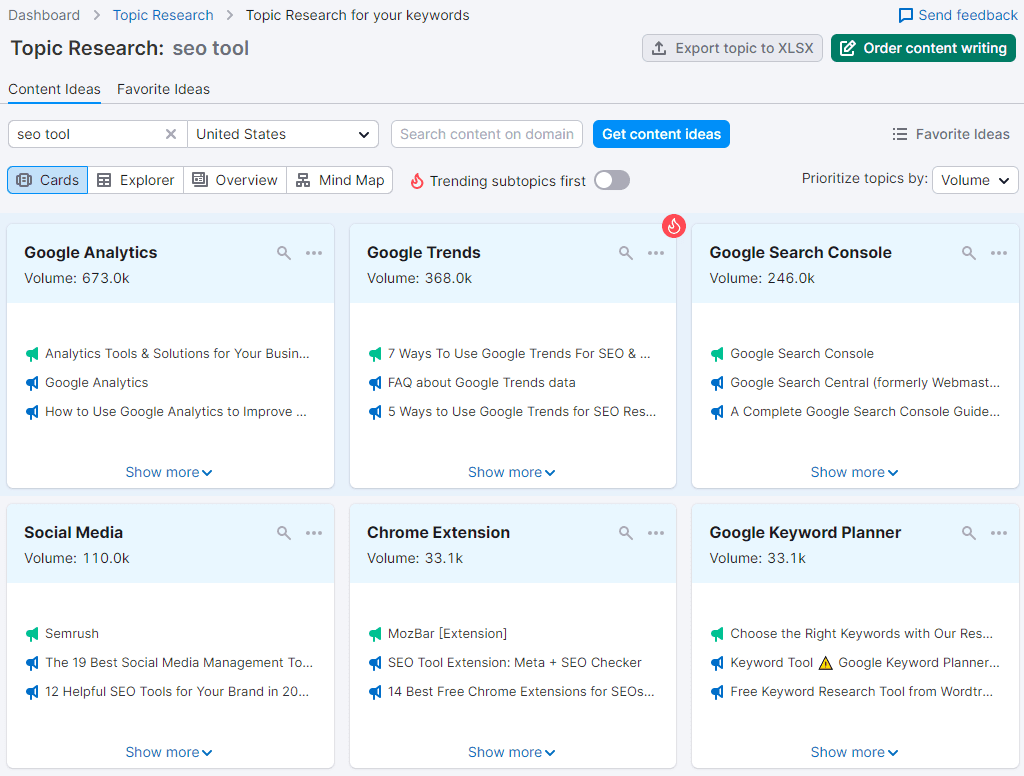Viewport: 1024px width, 776px height.
Task: Select the Overview view
Action: tap(235, 180)
